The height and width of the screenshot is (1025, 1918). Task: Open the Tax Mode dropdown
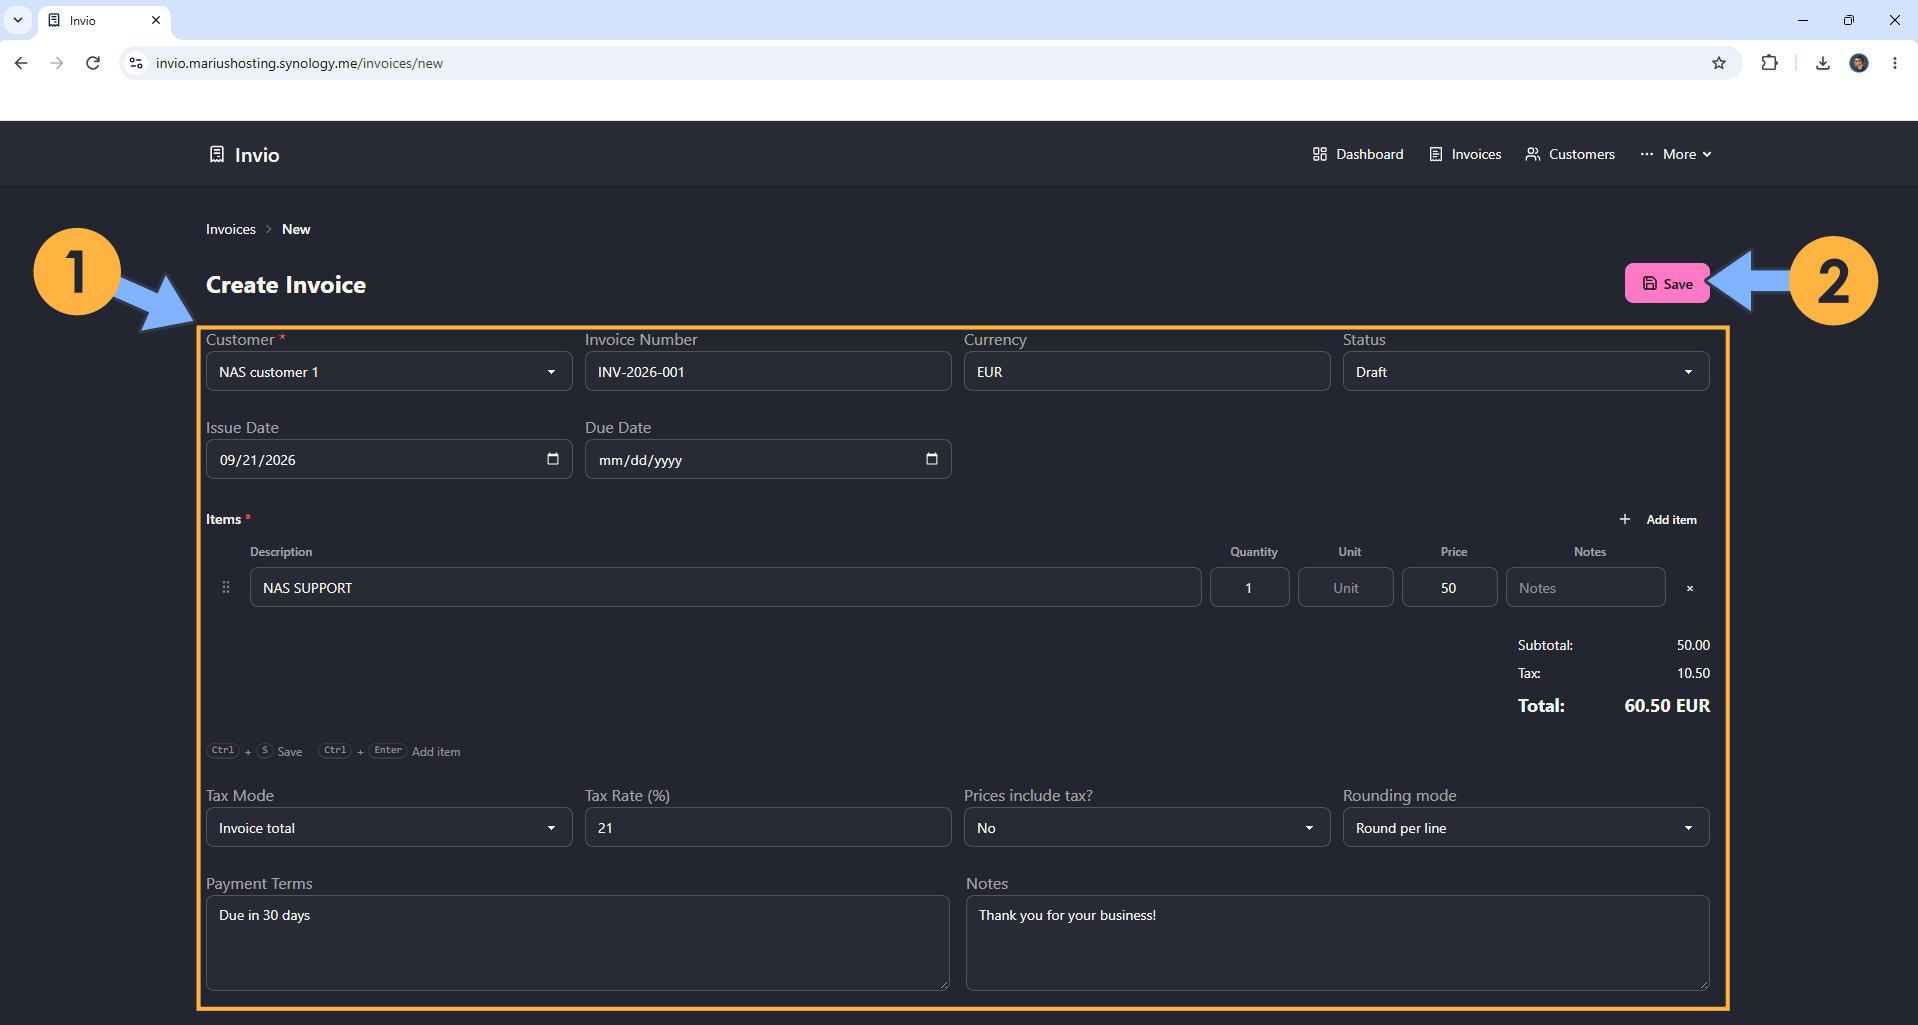389,827
